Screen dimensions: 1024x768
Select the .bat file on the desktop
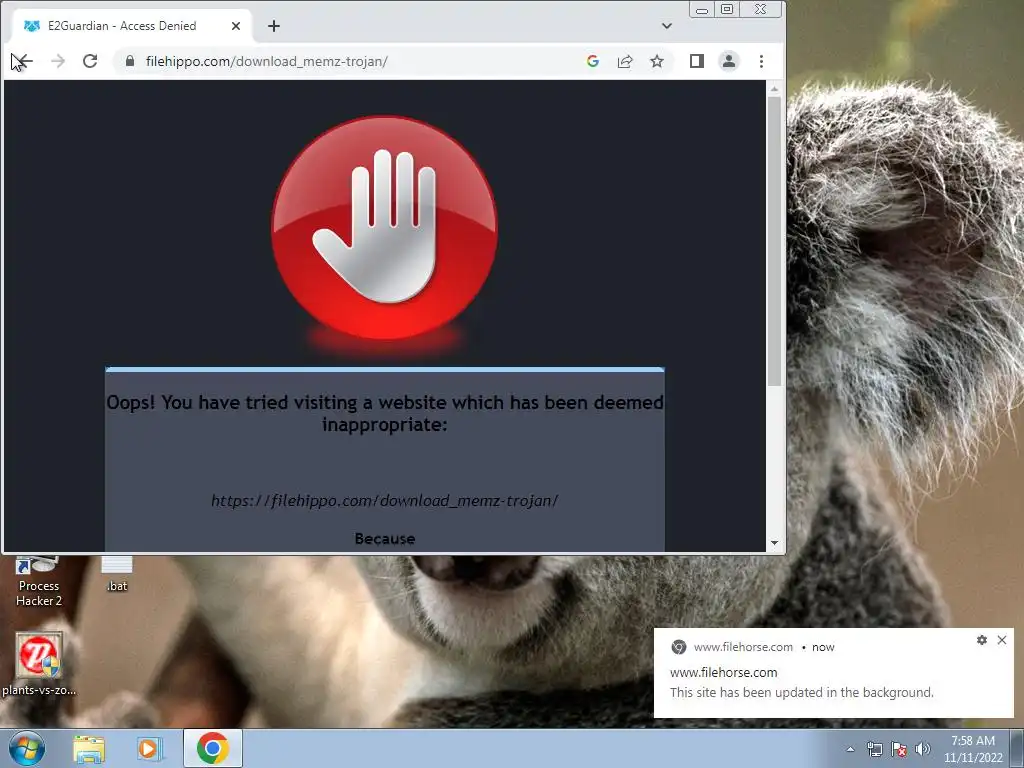click(117, 575)
